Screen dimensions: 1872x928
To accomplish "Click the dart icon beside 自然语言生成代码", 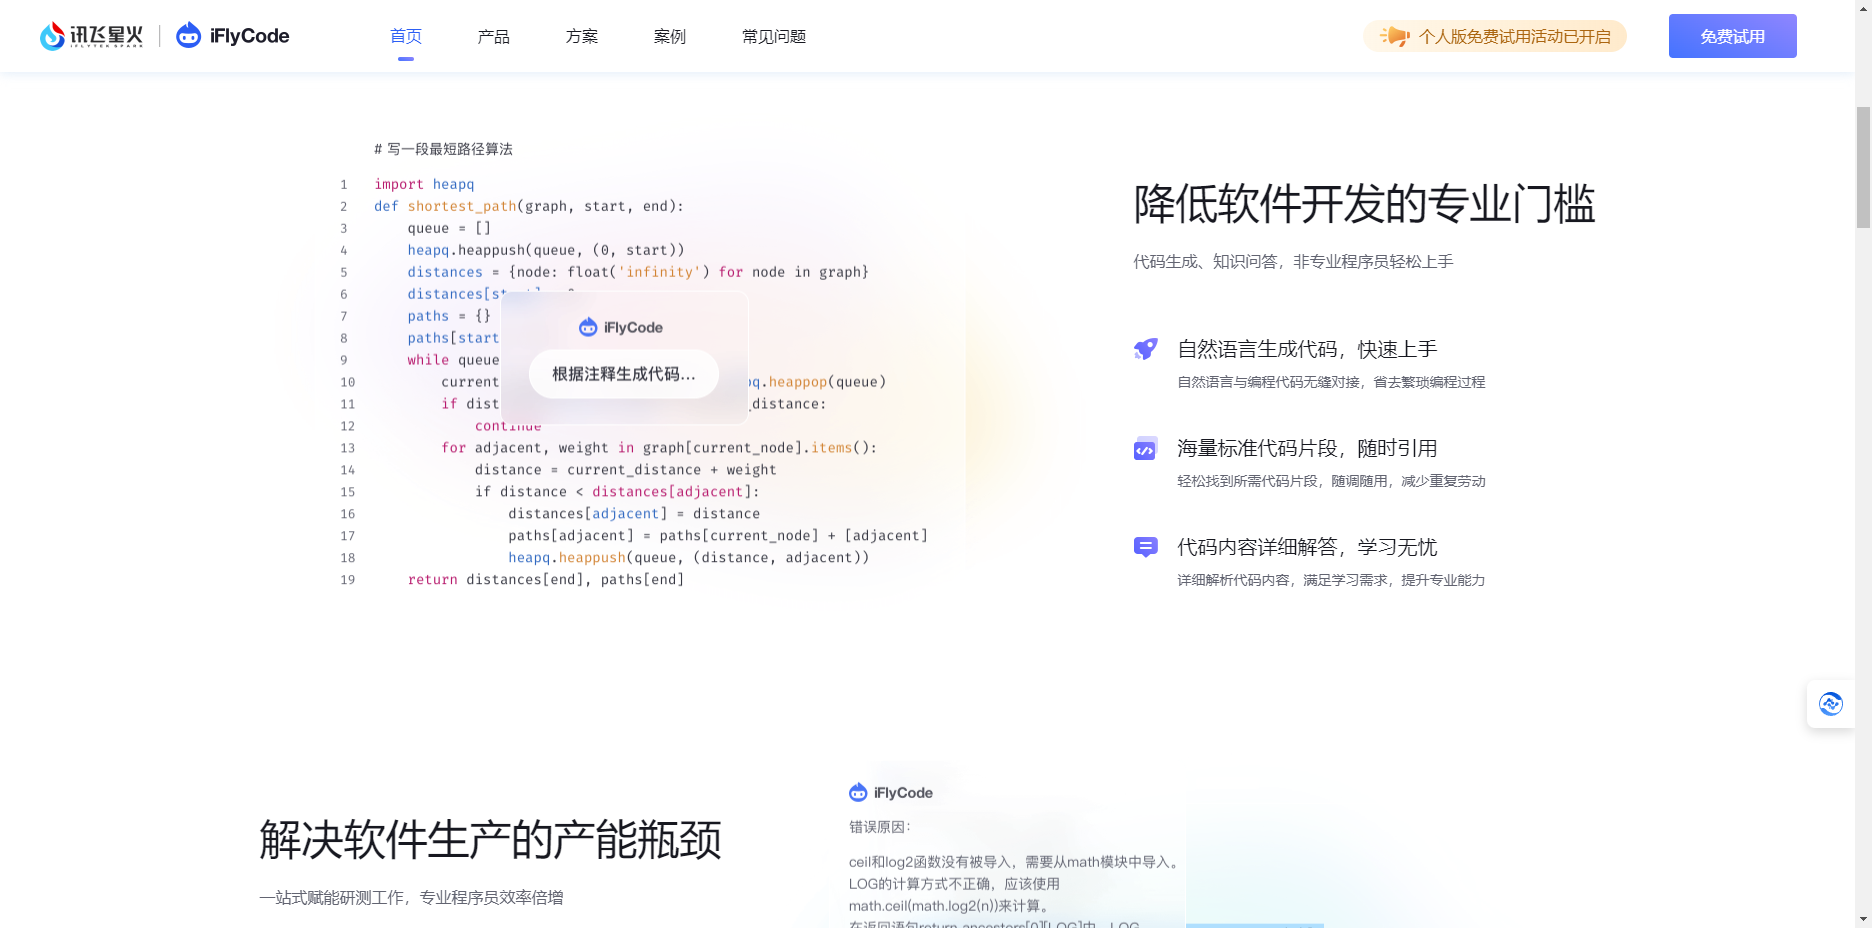I will (x=1145, y=348).
